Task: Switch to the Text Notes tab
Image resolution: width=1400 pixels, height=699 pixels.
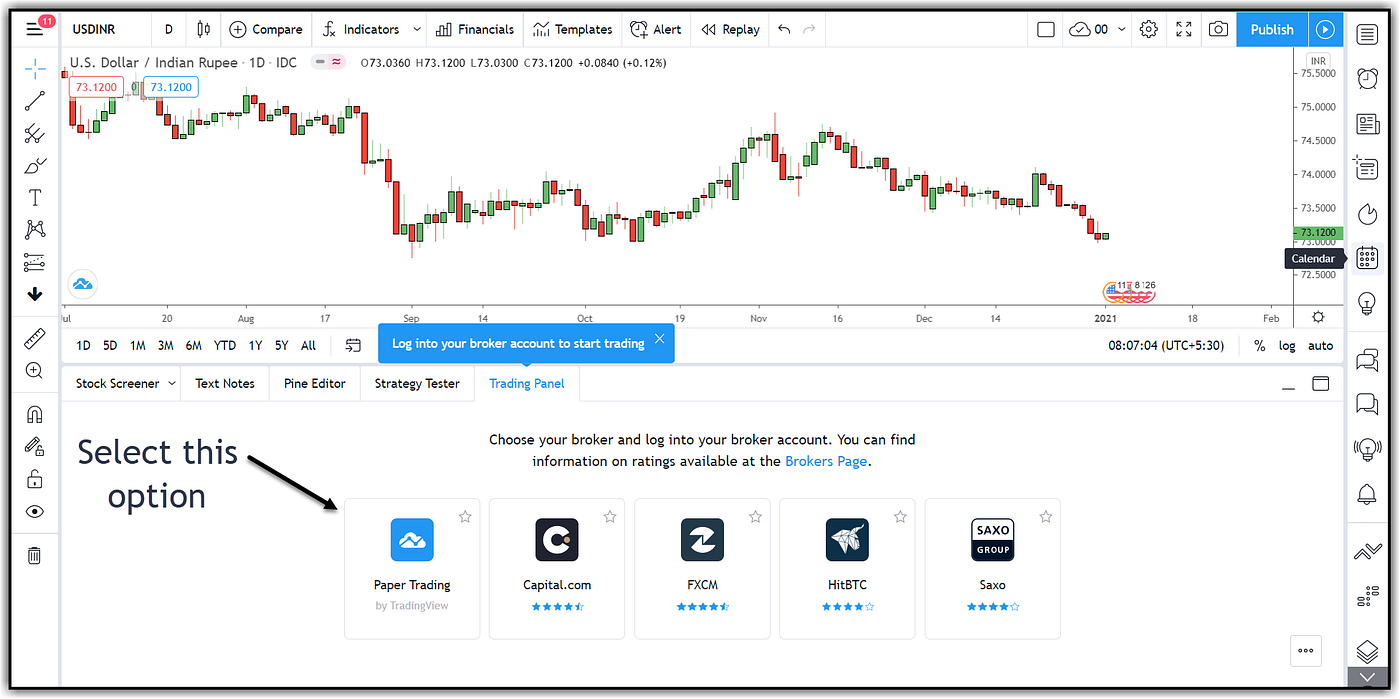Action: (x=225, y=383)
